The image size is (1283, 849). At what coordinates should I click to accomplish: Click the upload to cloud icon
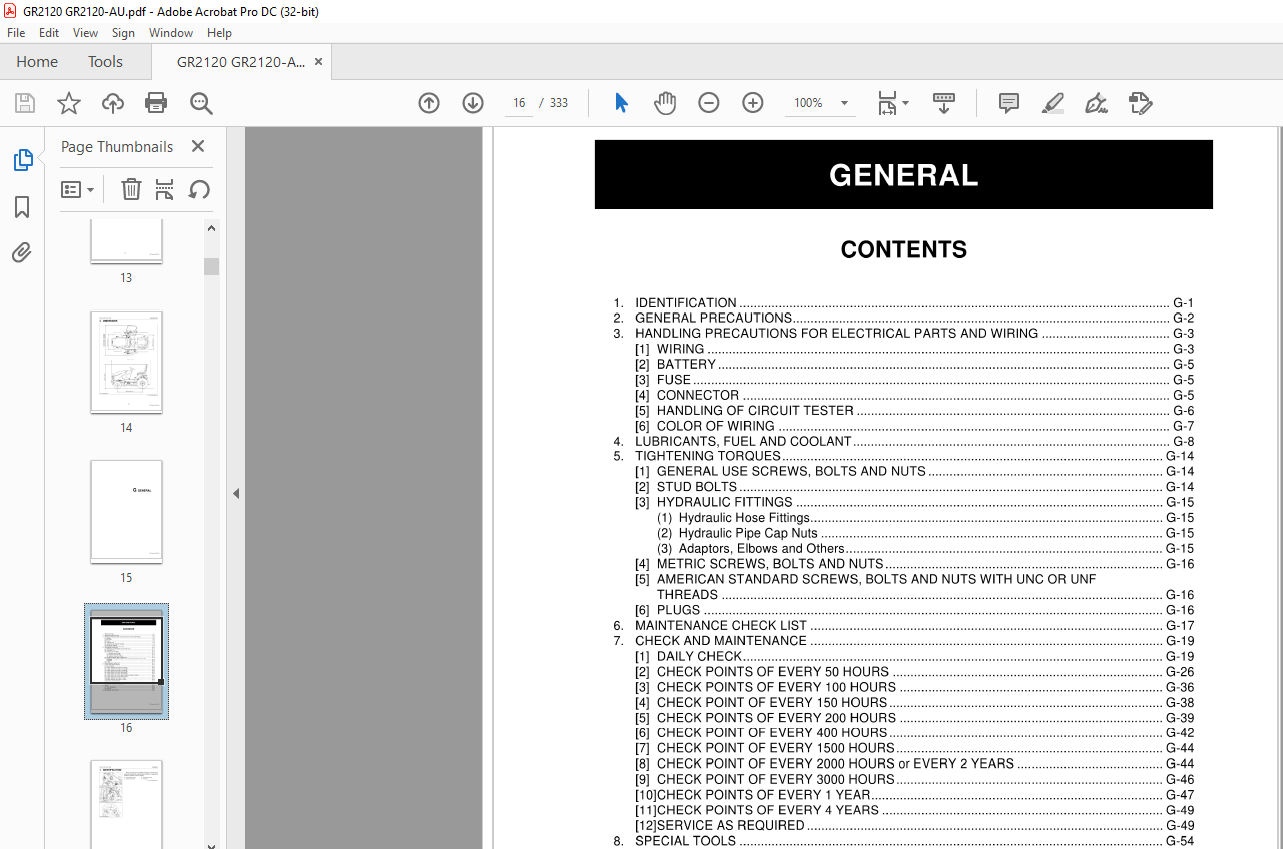pyautogui.click(x=113, y=103)
